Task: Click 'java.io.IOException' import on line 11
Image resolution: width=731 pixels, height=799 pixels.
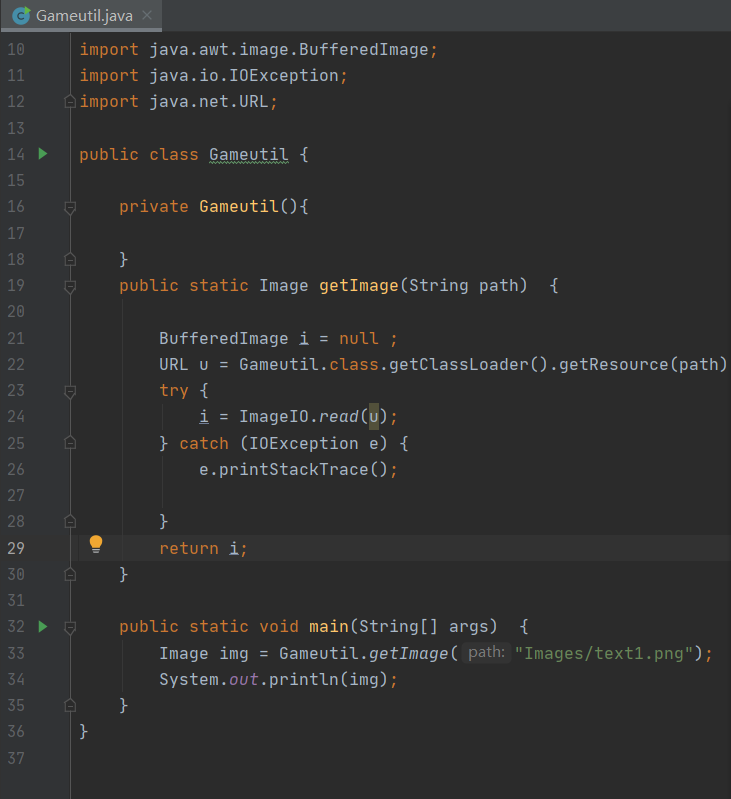Action: pos(244,75)
